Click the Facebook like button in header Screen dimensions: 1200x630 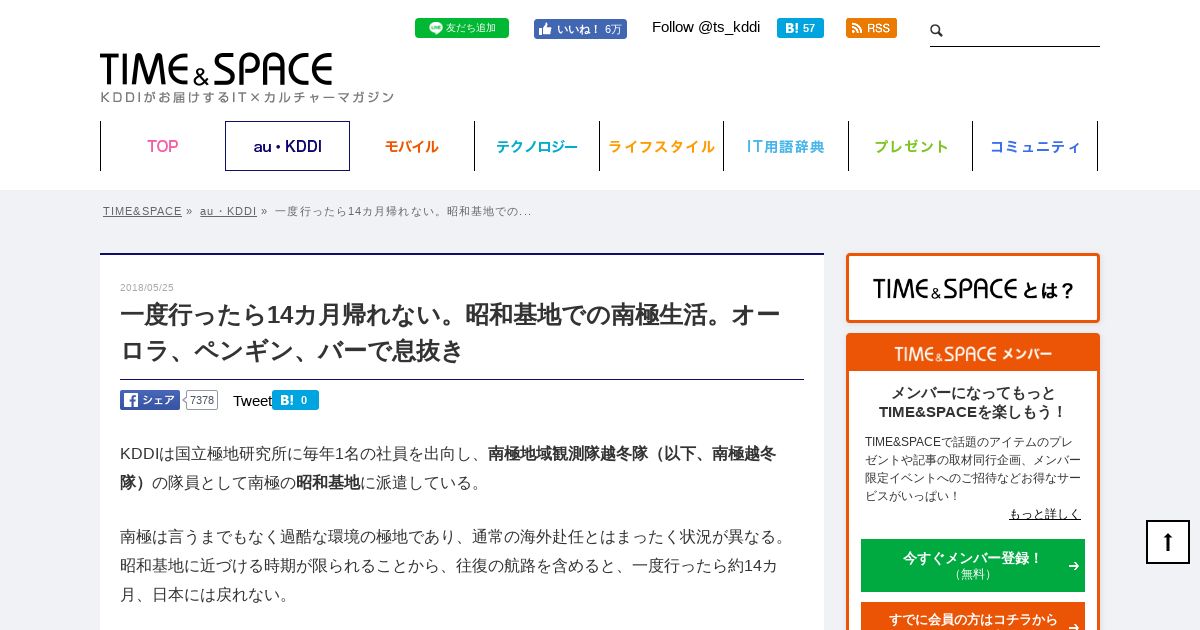coord(580,29)
